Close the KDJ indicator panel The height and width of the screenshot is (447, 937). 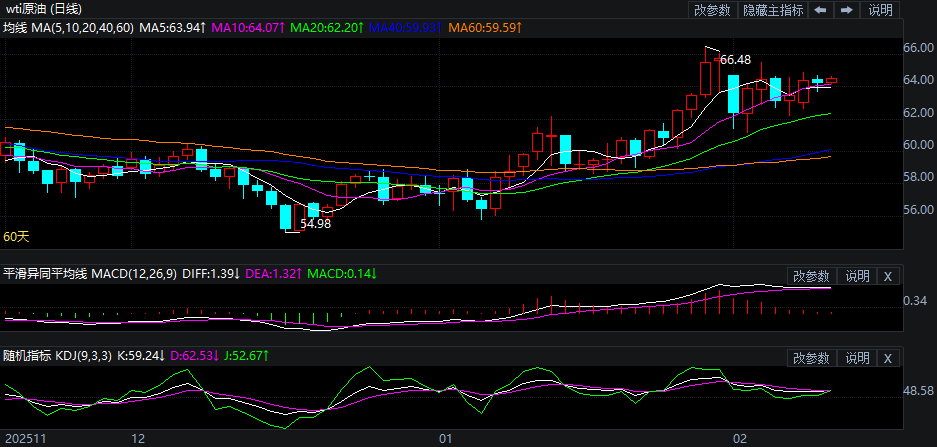888,358
